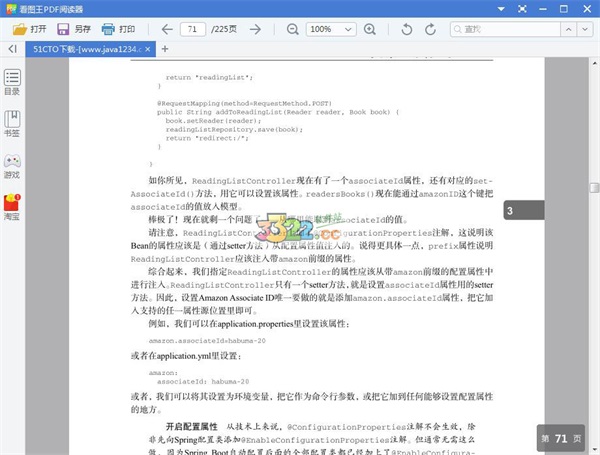The image size is (600, 455).
Task: Click the code line 'return "redirect:/";'
Action: [207, 138]
